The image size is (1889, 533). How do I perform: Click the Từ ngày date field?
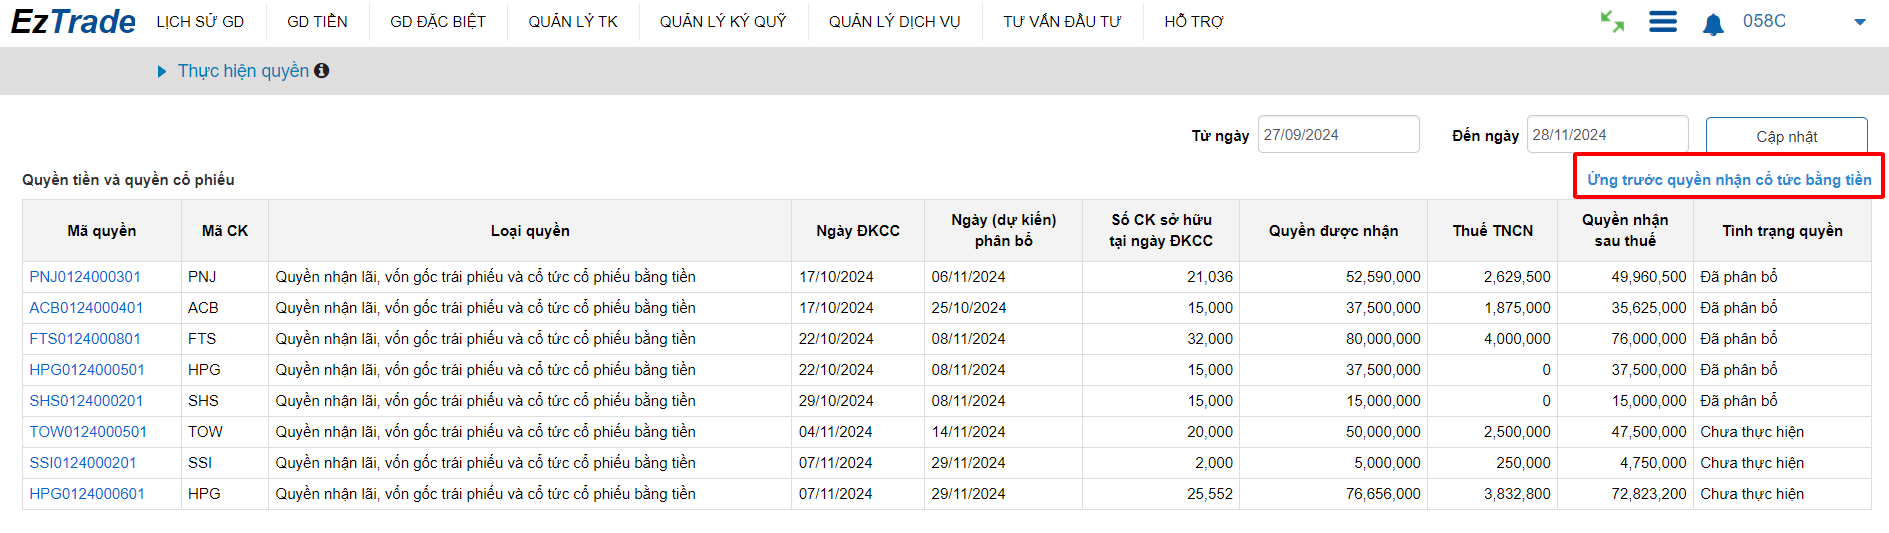pos(1338,135)
